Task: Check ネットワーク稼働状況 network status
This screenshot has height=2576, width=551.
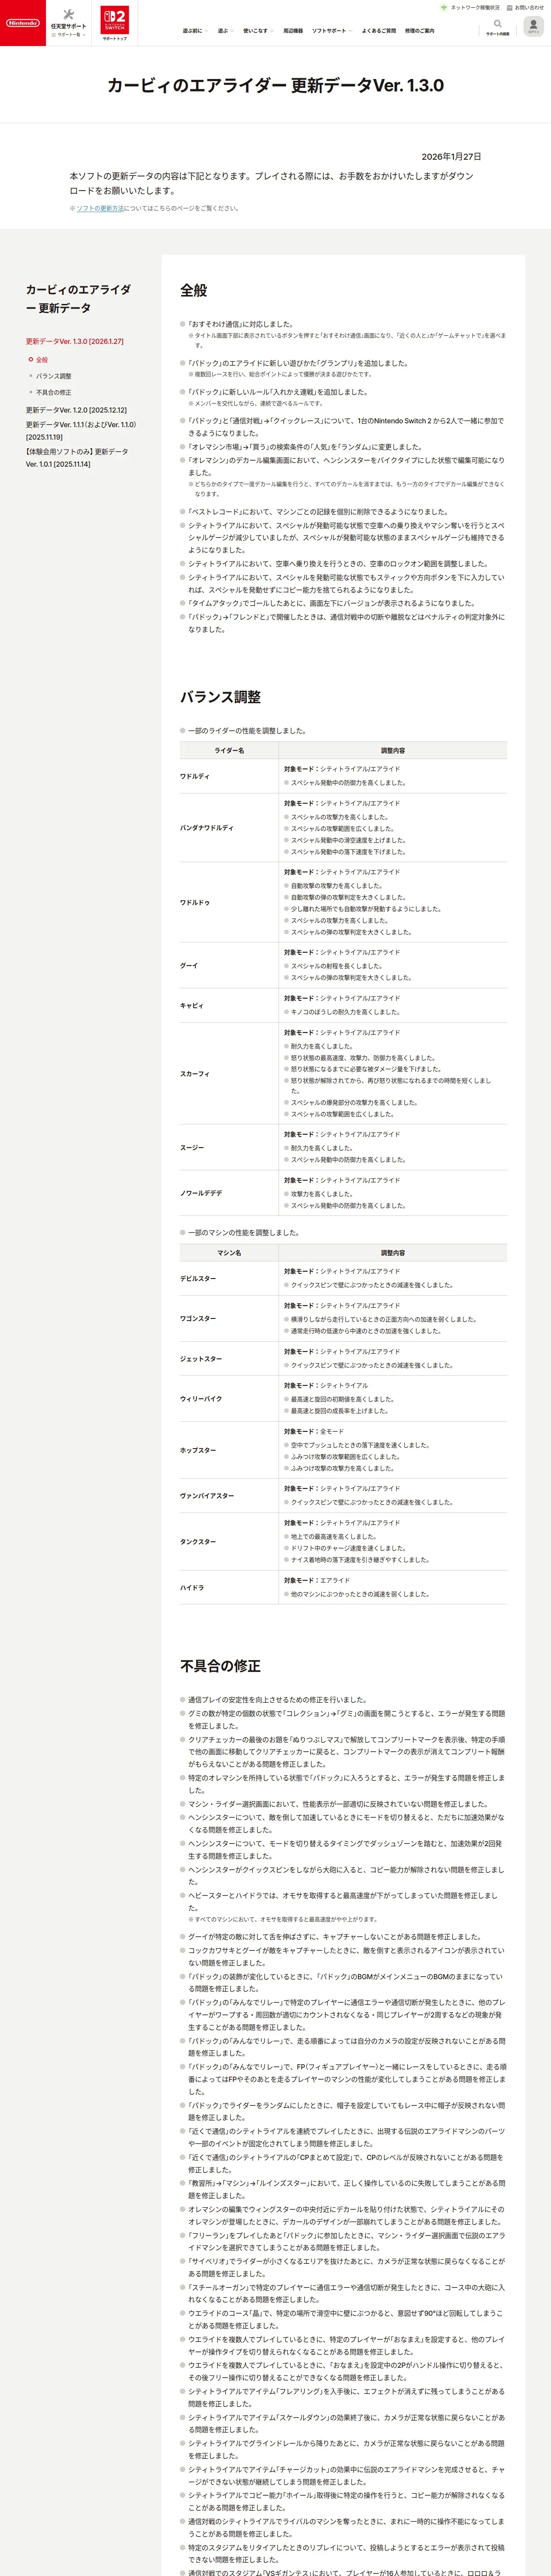Action: [470, 8]
